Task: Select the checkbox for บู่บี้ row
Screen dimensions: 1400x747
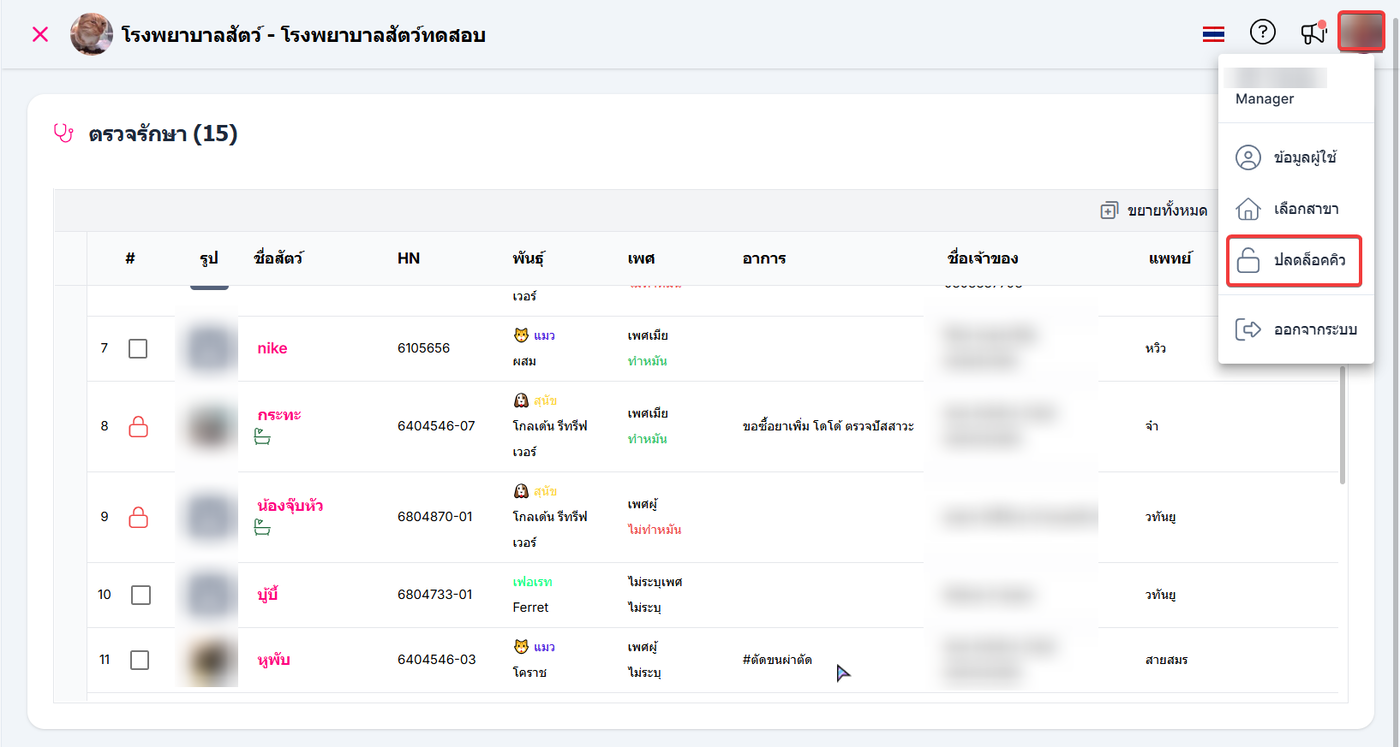Action: (x=141, y=595)
